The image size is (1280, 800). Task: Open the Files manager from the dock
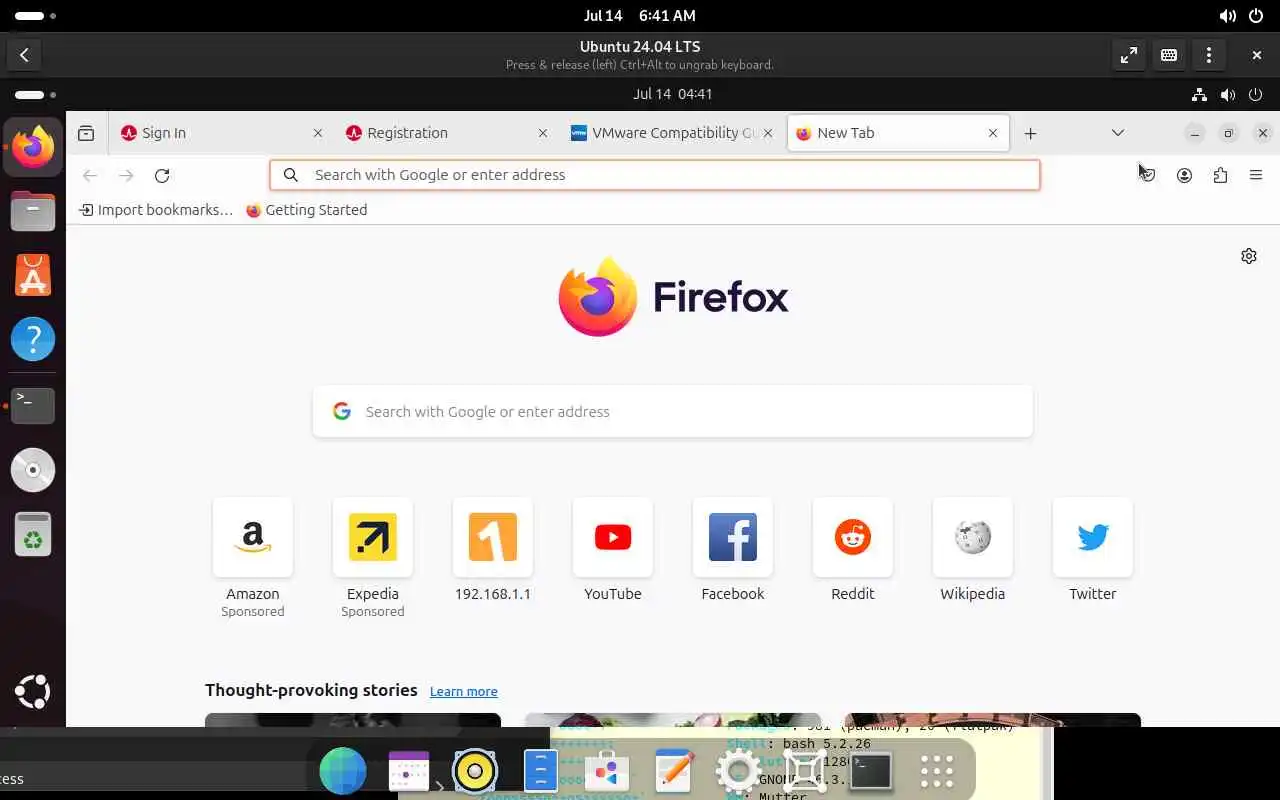(33, 211)
